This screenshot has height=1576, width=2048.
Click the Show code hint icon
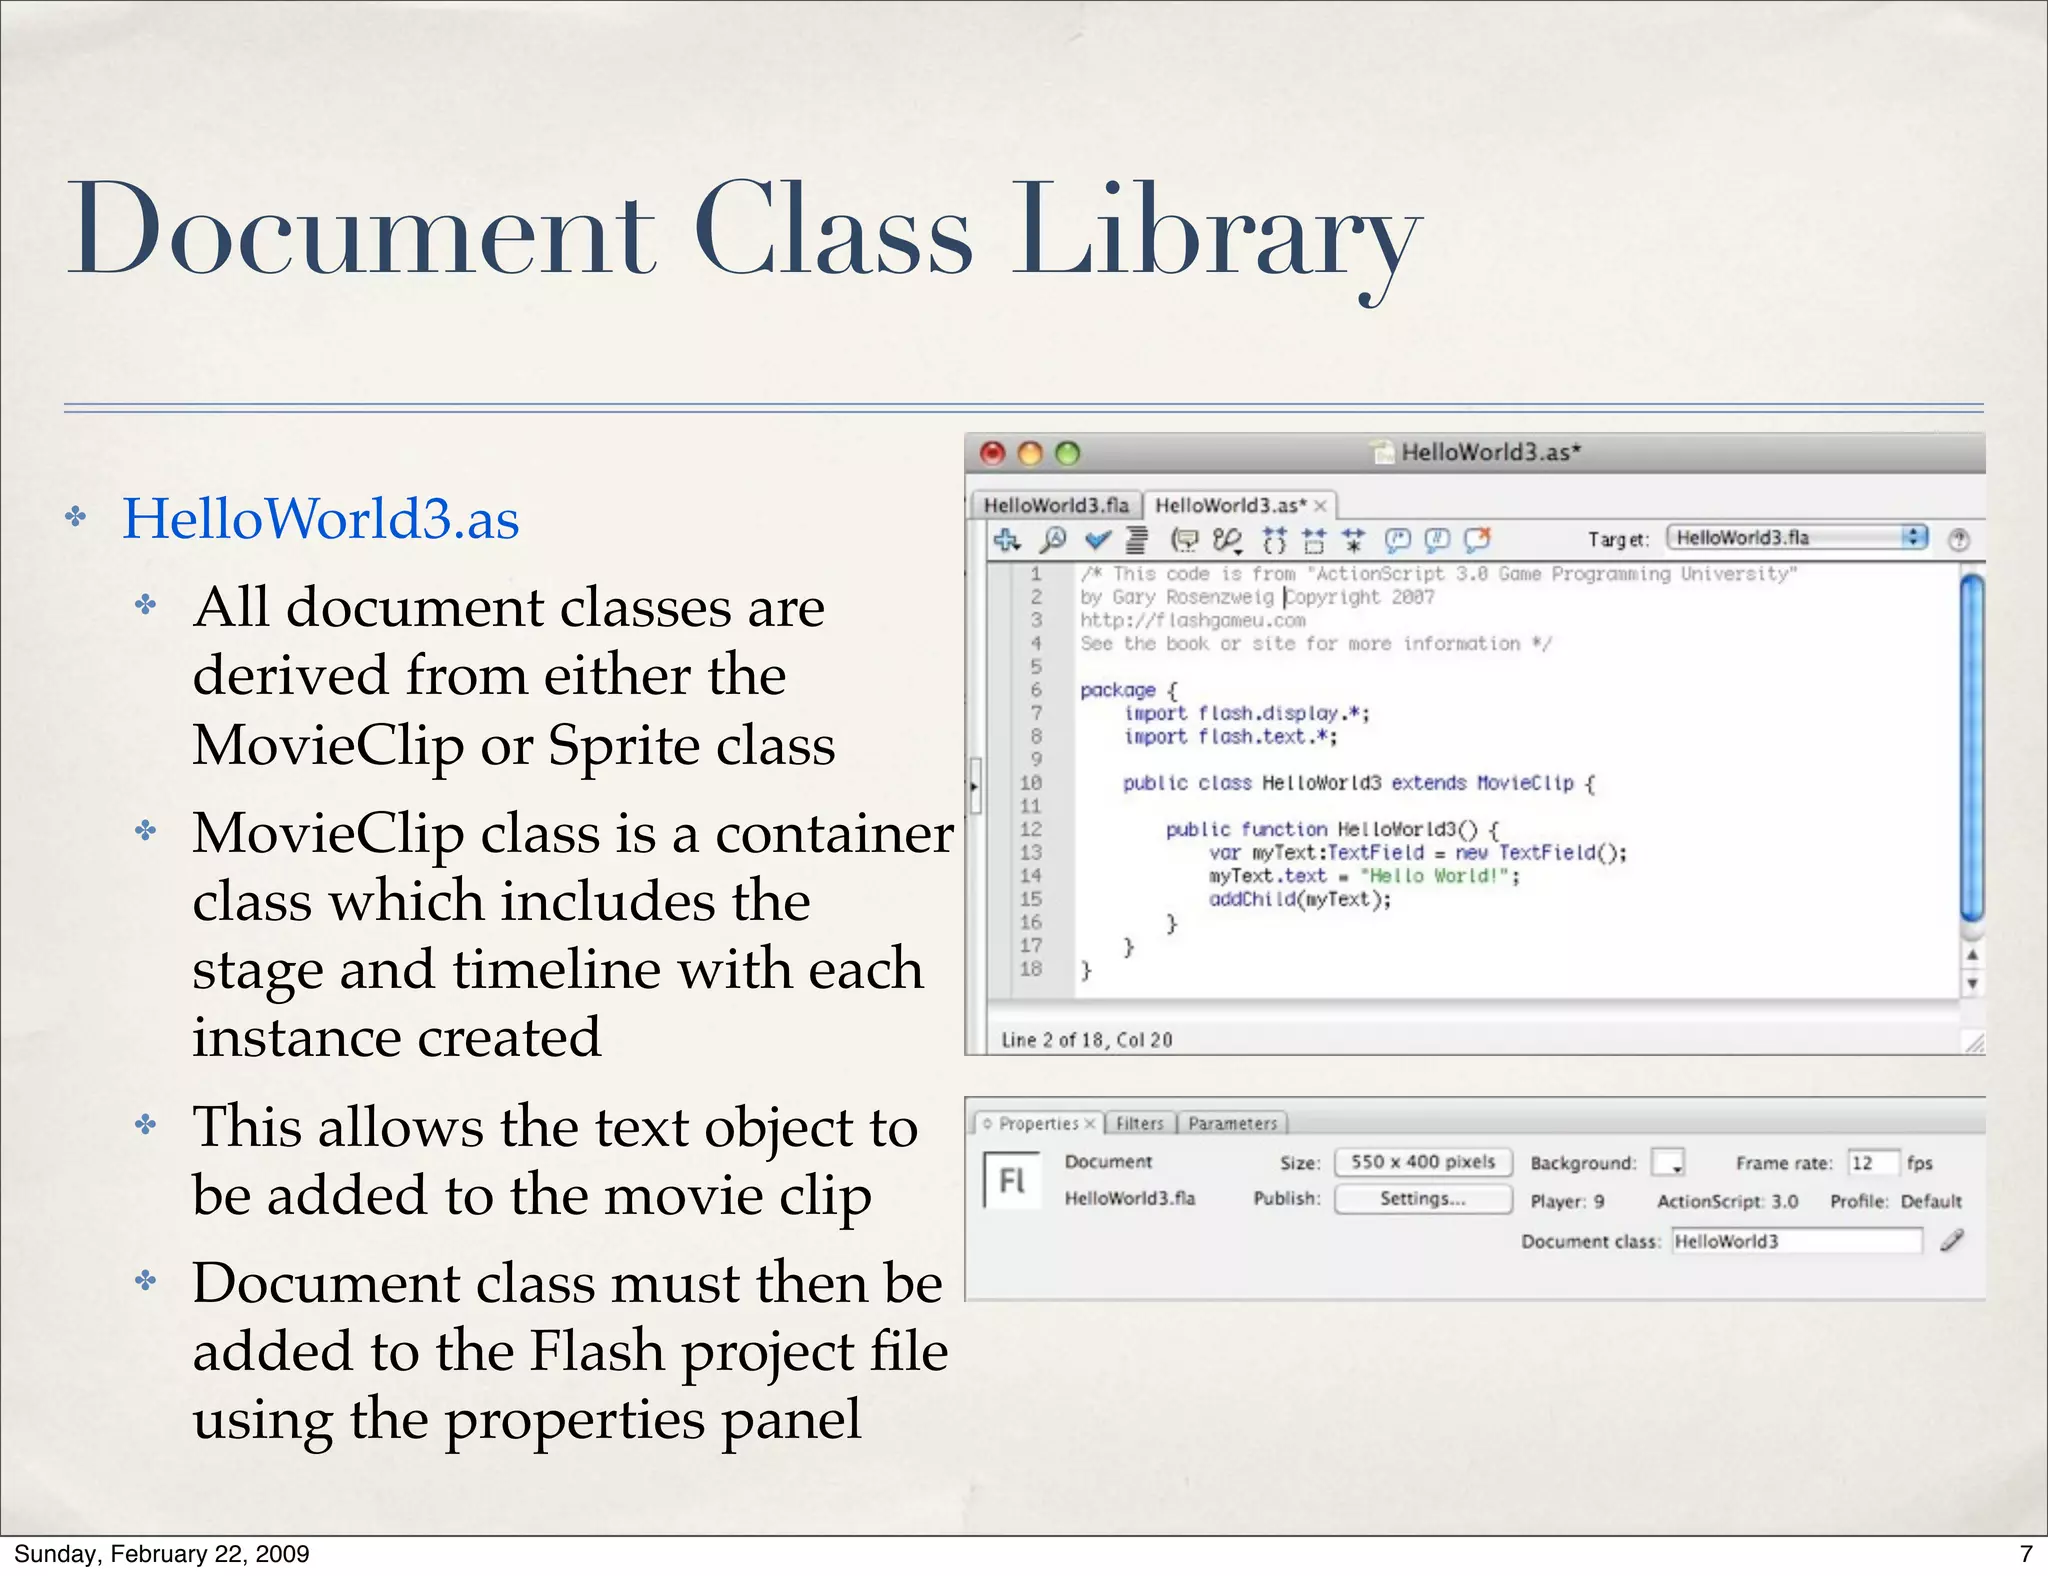[1184, 541]
